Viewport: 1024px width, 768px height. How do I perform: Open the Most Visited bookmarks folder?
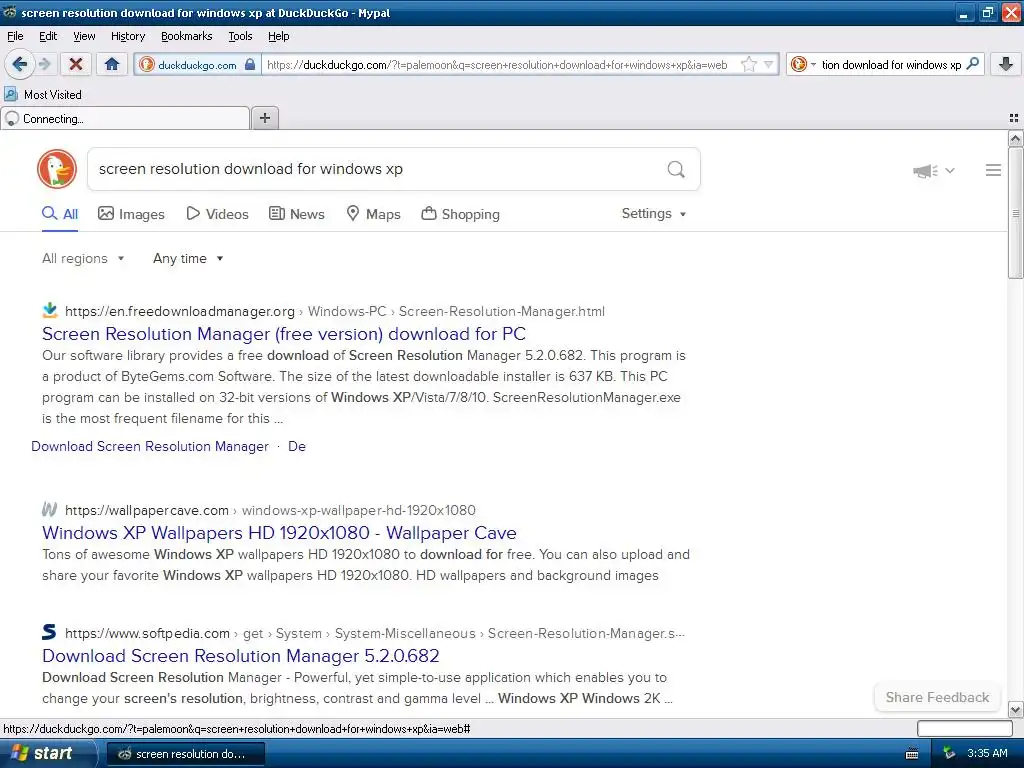point(44,95)
